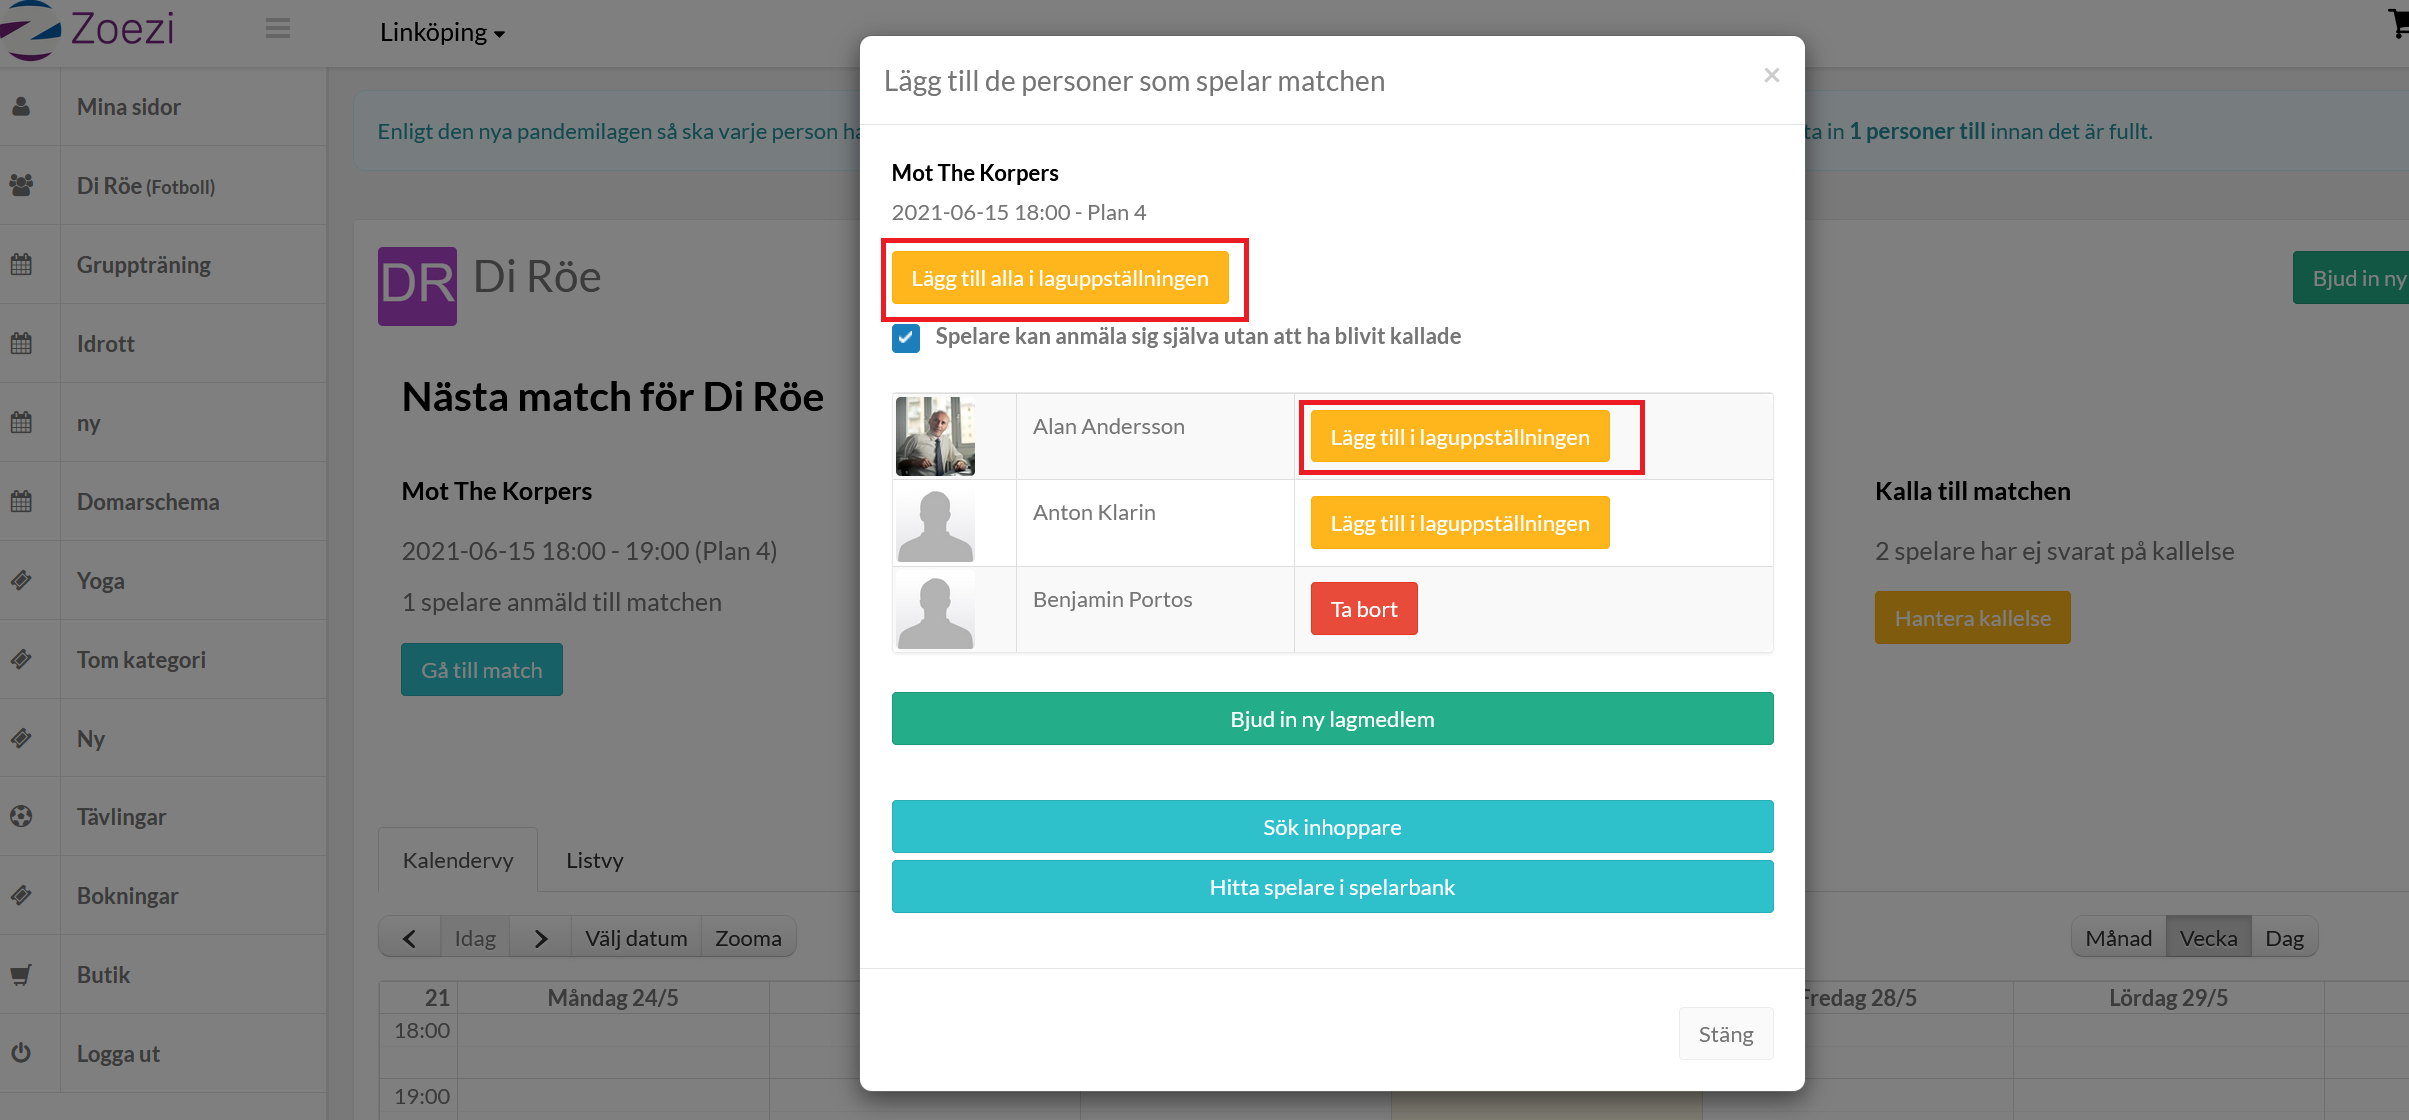Toggle the players self-signup checkbox

(906, 338)
